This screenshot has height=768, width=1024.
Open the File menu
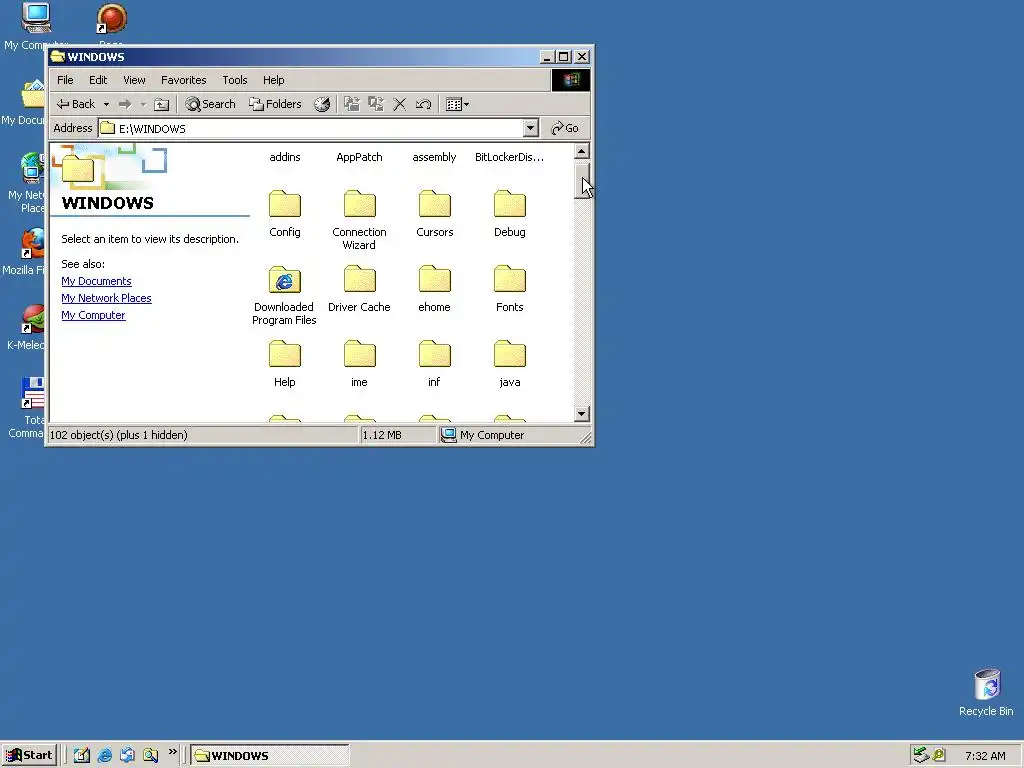[x=65, y=80]
